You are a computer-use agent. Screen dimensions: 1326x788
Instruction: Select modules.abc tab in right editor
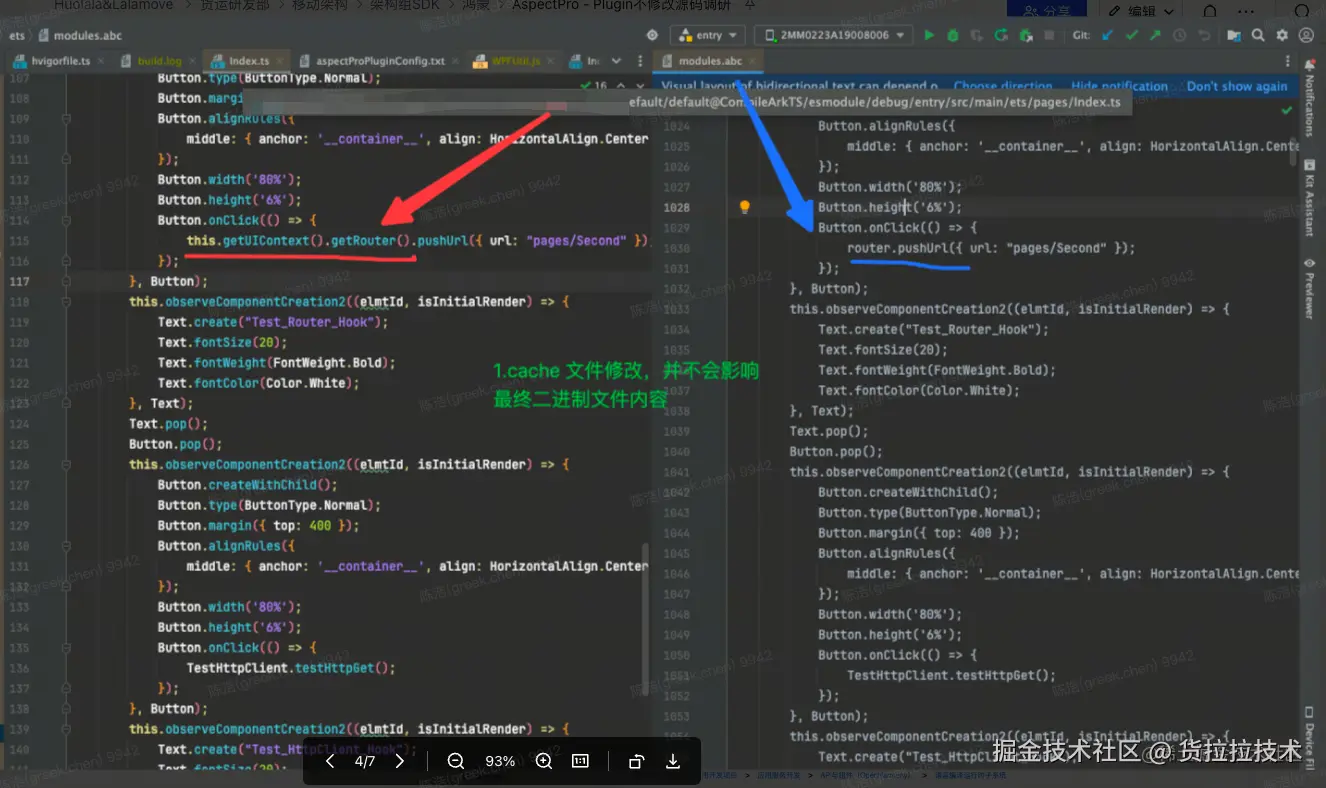point(710,61)
